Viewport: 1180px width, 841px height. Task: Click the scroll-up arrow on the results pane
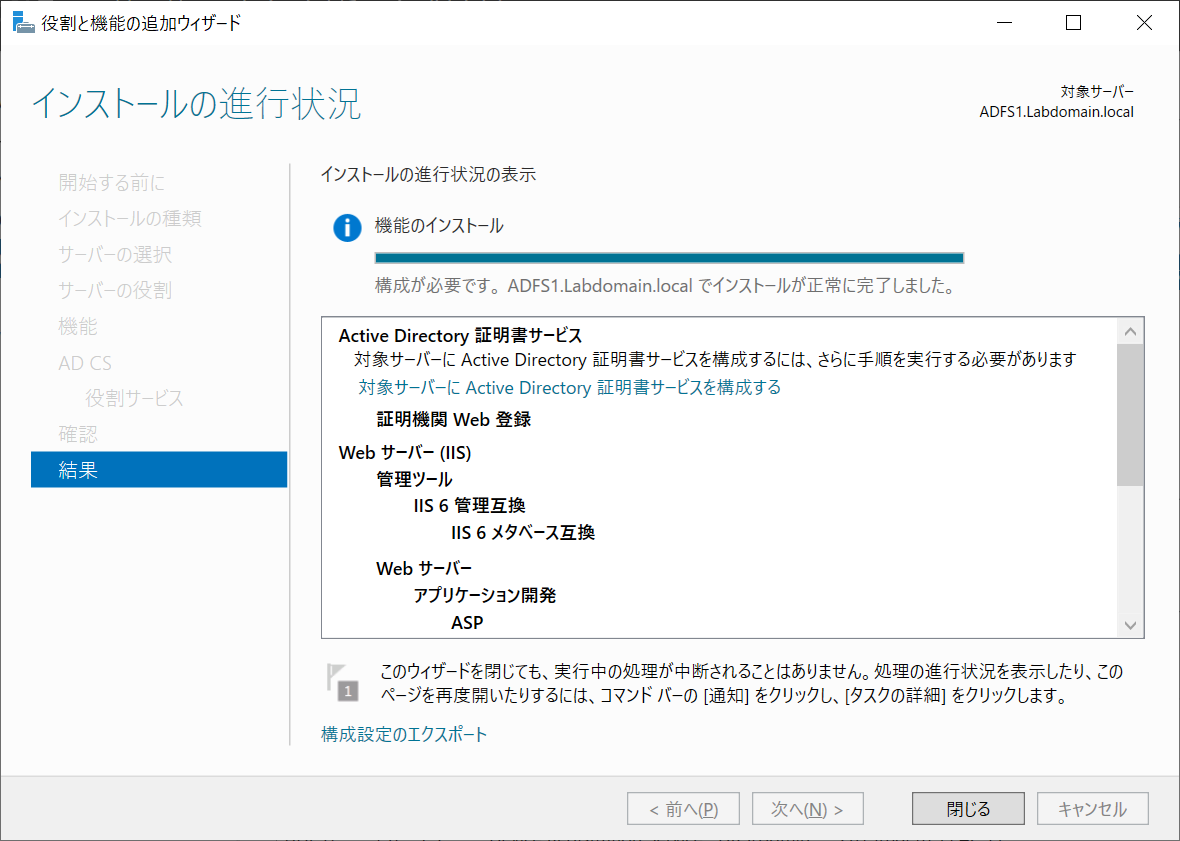(1129, 330)
